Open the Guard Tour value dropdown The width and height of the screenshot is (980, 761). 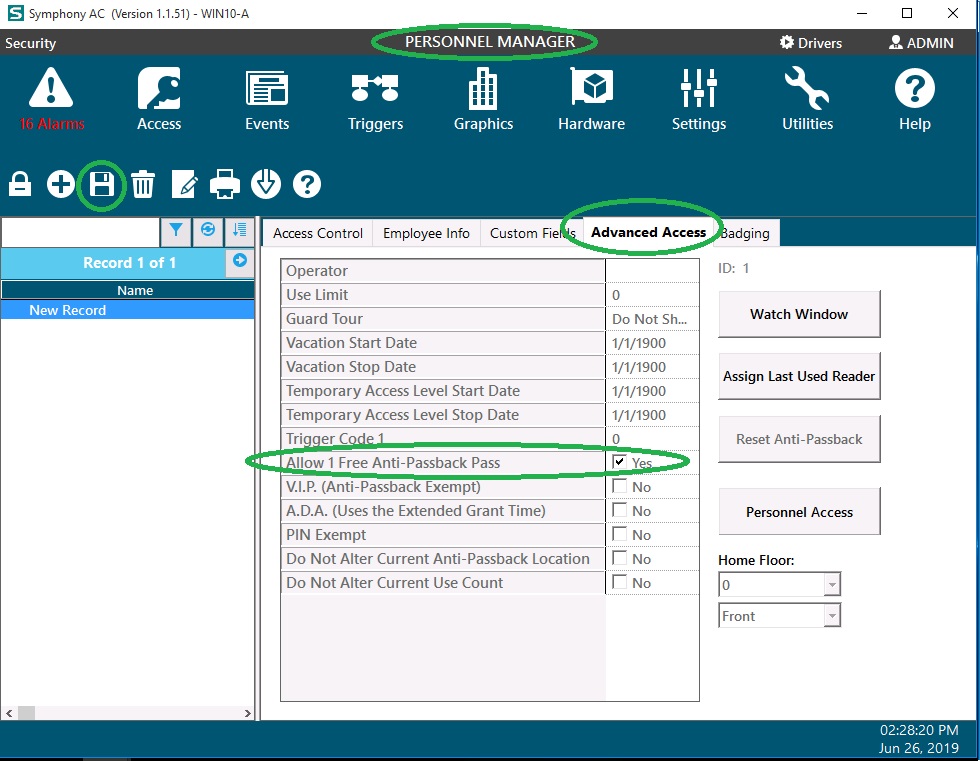(652, 319)
